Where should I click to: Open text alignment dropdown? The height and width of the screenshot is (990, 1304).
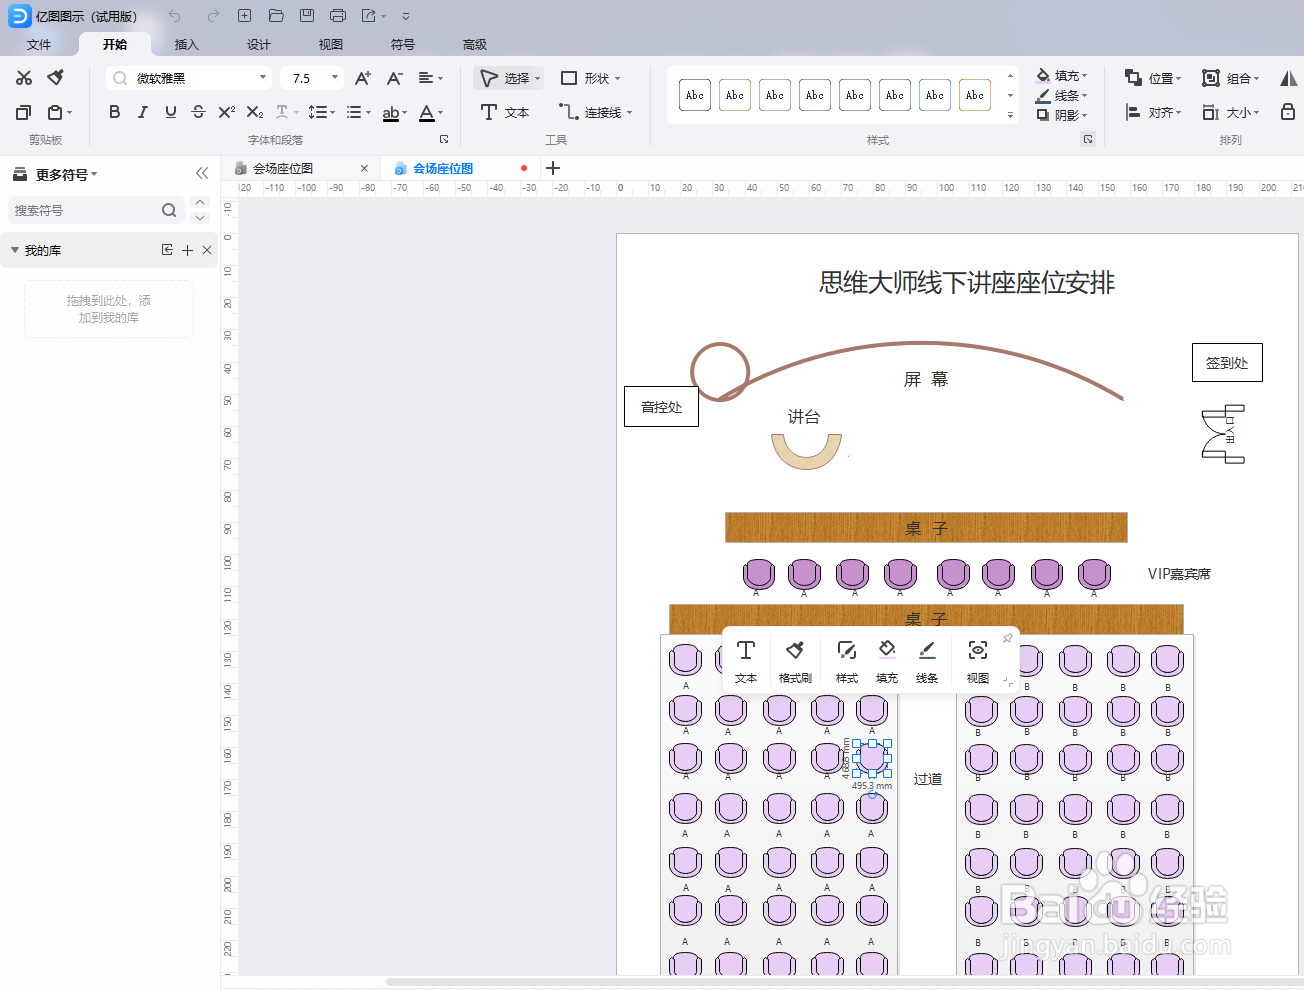tap(430, 78)
